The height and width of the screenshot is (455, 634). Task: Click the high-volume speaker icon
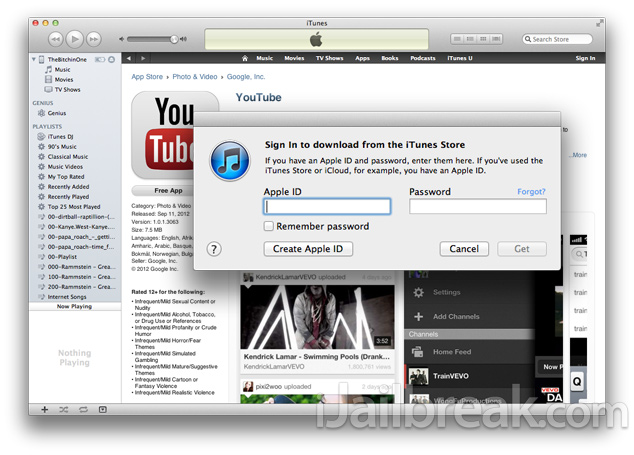(184, 39)
